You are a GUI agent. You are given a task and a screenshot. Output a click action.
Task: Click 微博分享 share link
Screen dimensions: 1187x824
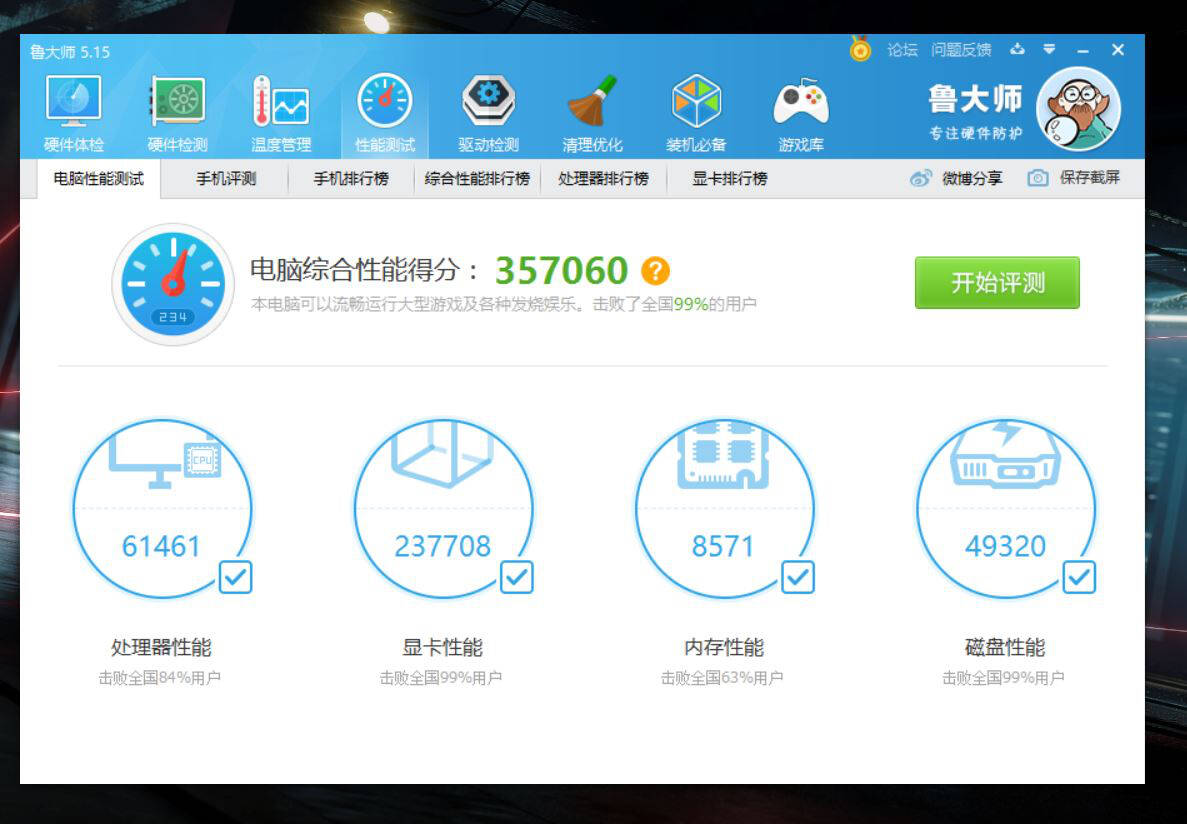click(x=972, y=179)
